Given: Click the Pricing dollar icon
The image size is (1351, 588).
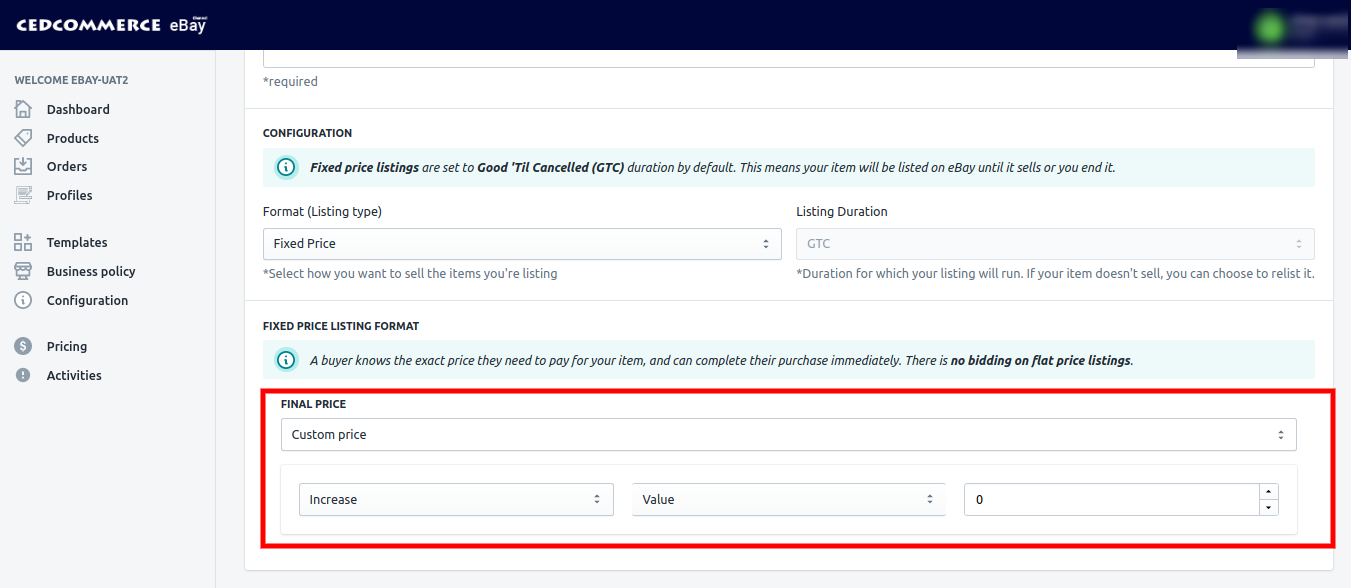Looking at the screenshot, I should coord(23,346).
